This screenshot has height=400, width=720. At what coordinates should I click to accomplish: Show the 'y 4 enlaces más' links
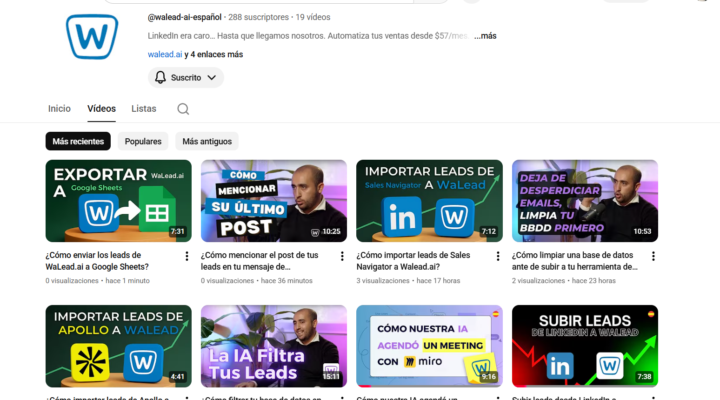214,54
